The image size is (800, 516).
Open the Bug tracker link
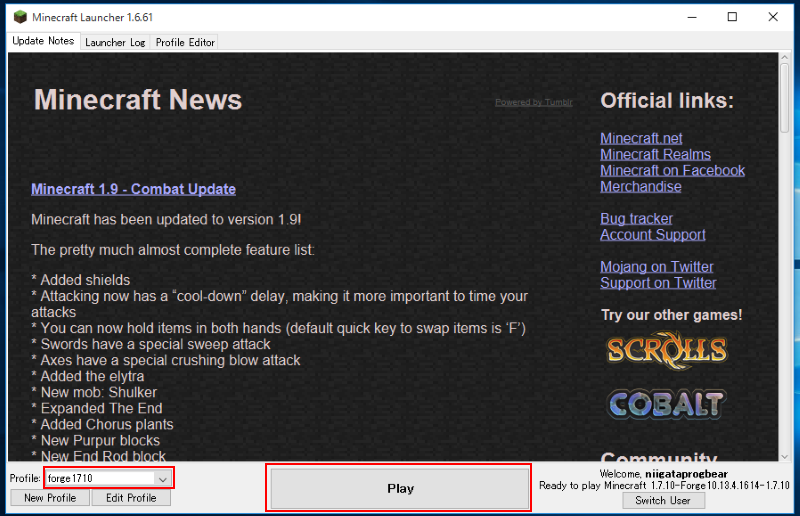[636, 218]
